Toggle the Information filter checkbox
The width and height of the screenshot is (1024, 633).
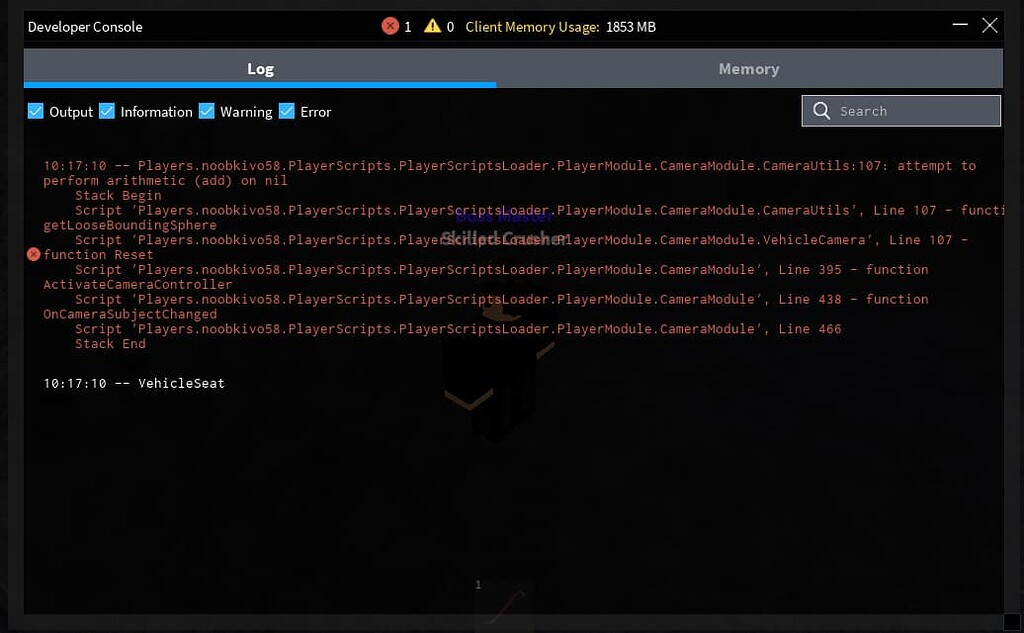click(107, 111)
